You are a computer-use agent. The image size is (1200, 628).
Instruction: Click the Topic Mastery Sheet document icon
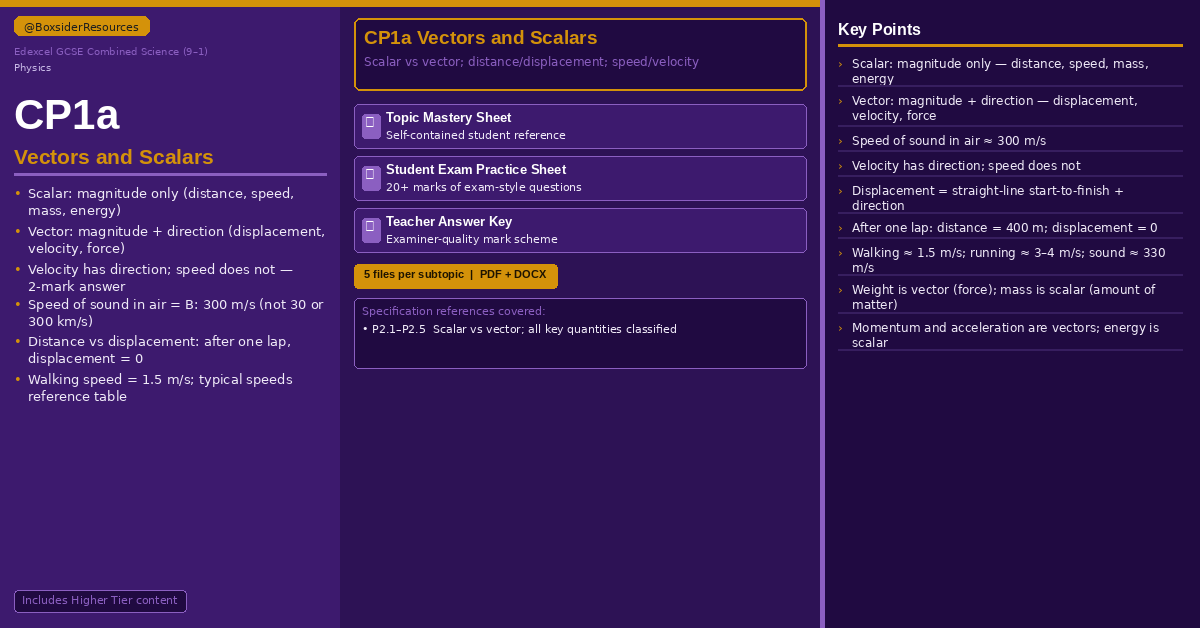[371, 126]
